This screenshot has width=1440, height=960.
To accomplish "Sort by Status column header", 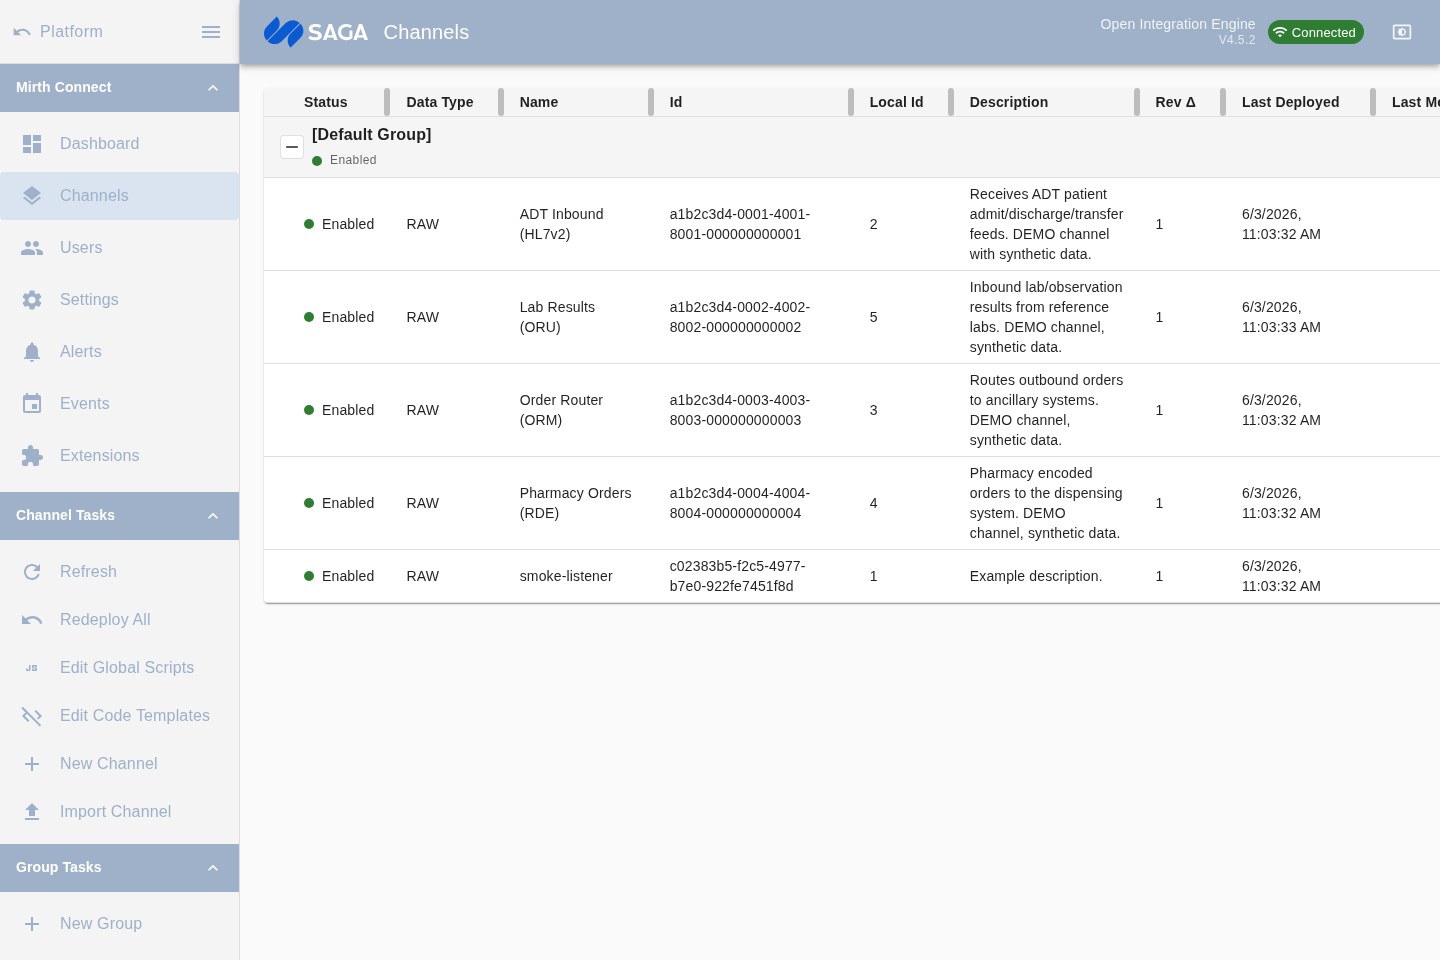I will [x=326, y=102].
